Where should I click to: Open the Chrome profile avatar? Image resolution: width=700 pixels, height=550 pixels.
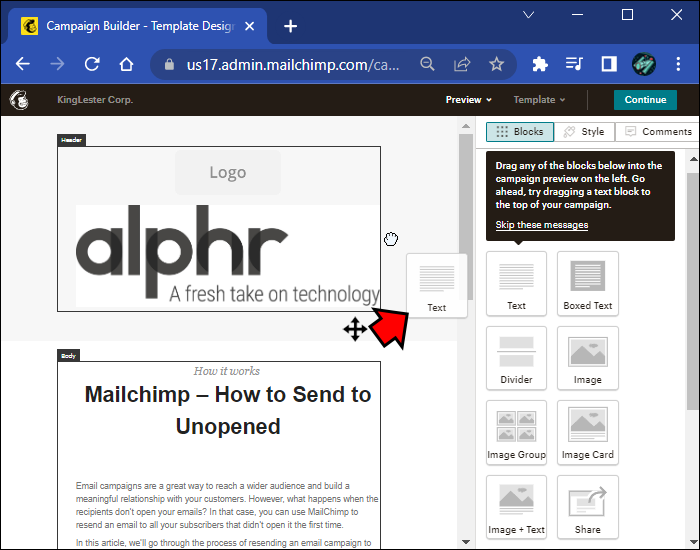644,64
